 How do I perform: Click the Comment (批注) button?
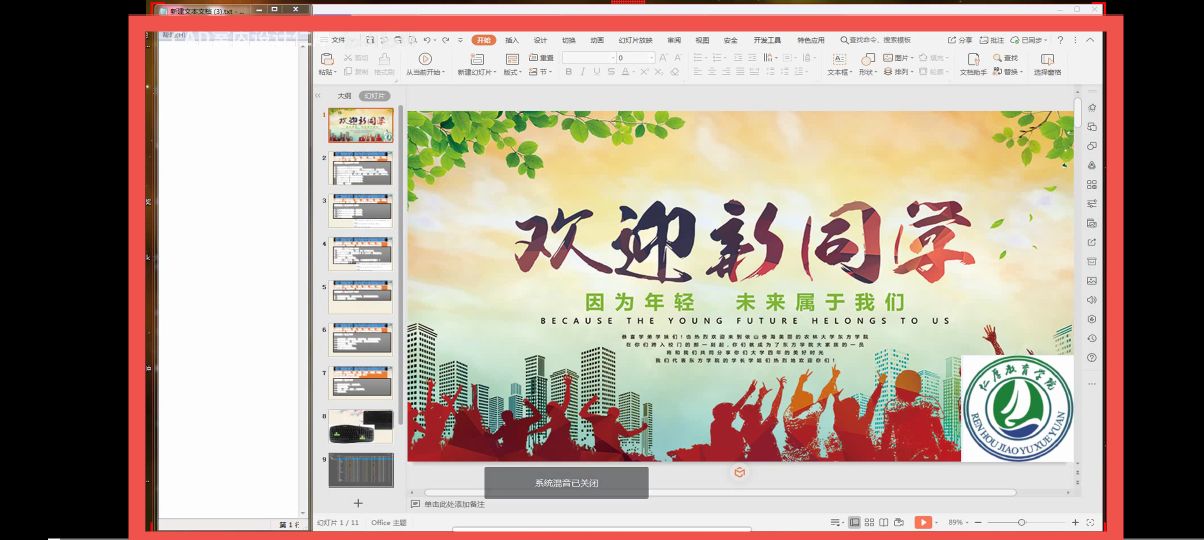click(992, 40)
